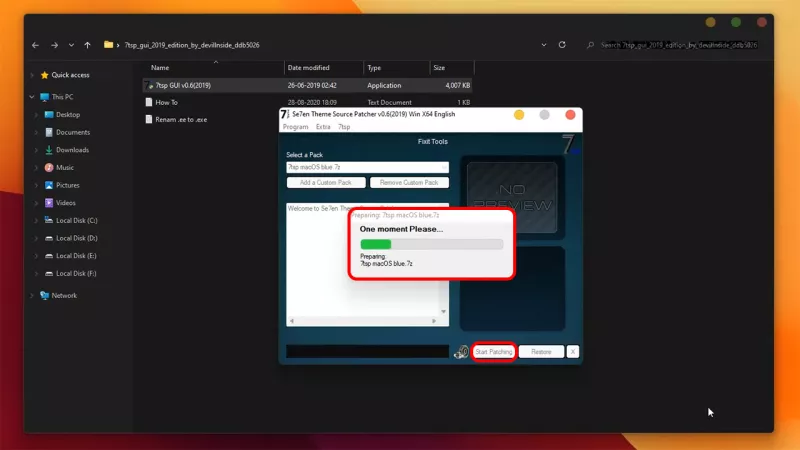800x450 pixels.
Task: Expand the Documents tree node
Action: [x=36, y=132]
